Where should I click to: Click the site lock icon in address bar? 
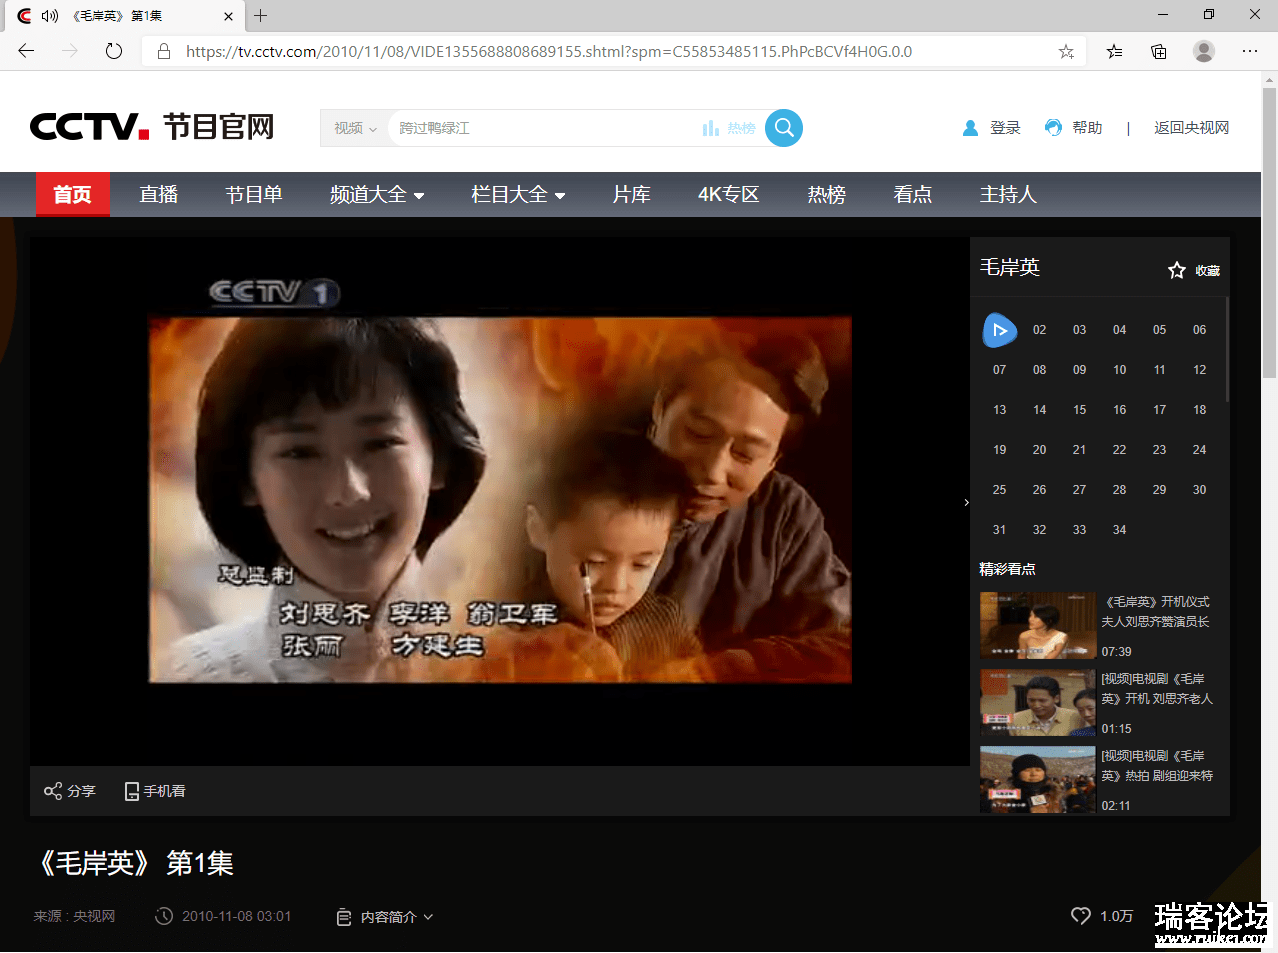tap(163, 51)
